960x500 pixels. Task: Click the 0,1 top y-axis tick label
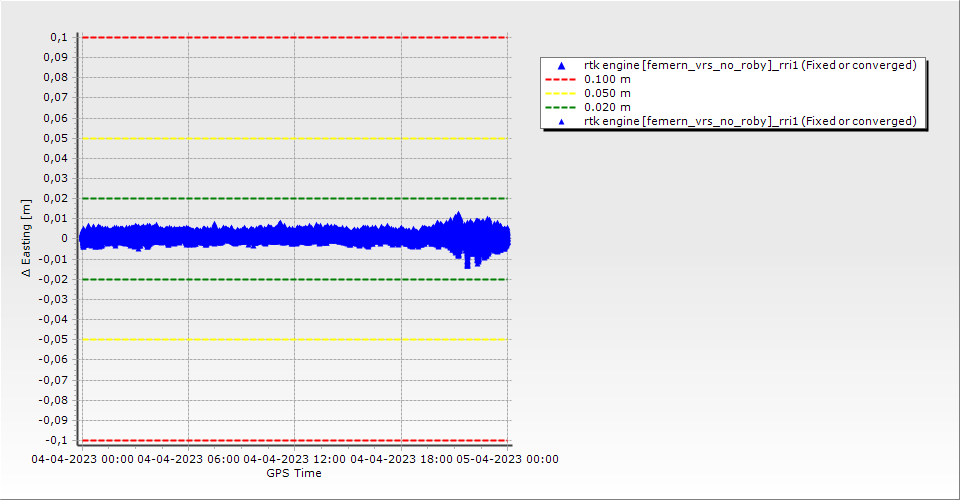pyautogui.click(x=58, y=37)
